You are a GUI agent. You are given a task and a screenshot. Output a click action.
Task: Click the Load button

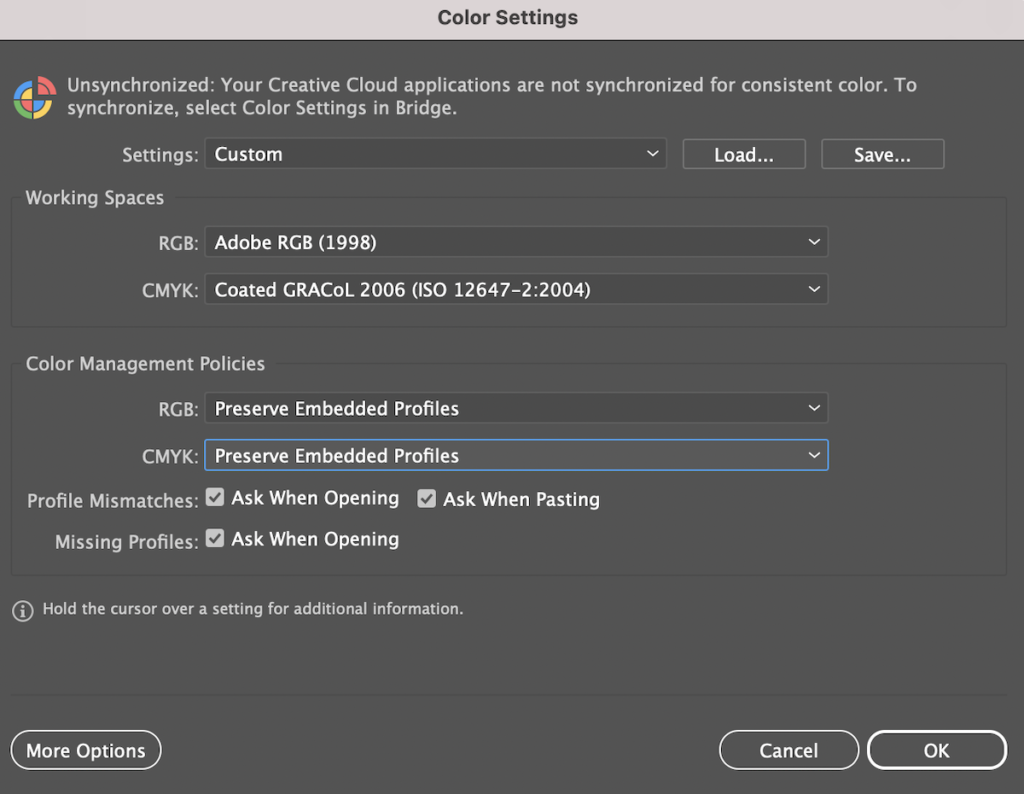coord(743,154)
